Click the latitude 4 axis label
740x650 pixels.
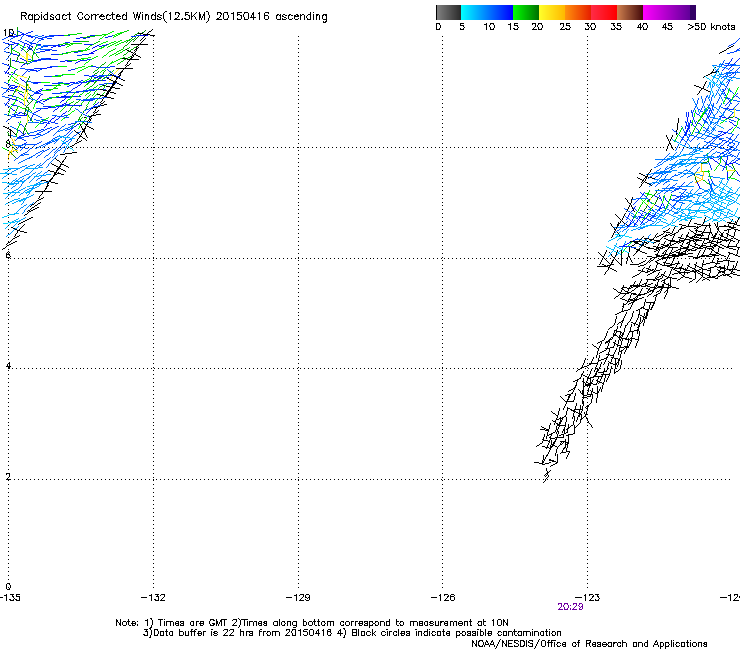(8, 366)
